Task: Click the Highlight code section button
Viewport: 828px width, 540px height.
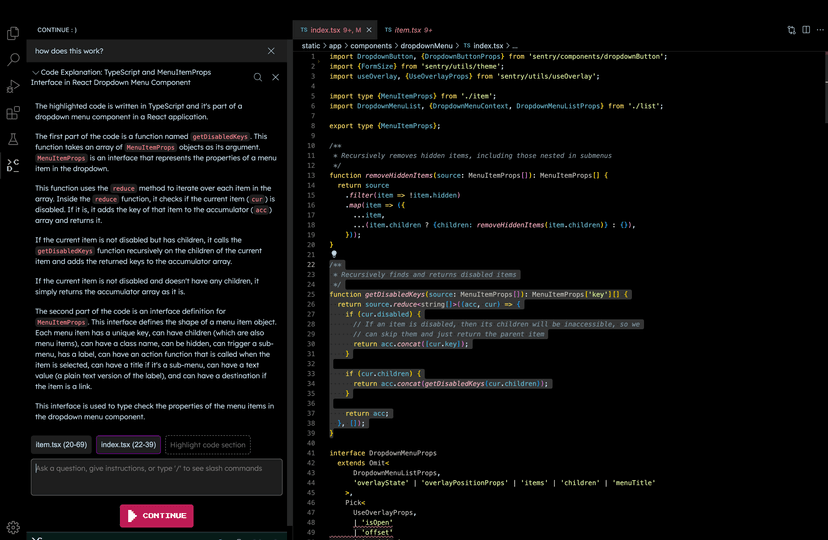Action: (207, 445)
